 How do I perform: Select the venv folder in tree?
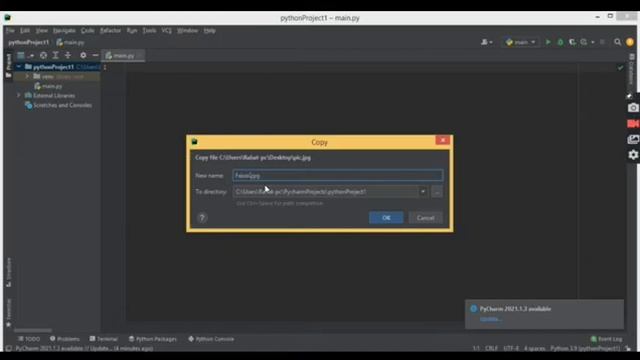pyautogui.click(x=47, y=76)
